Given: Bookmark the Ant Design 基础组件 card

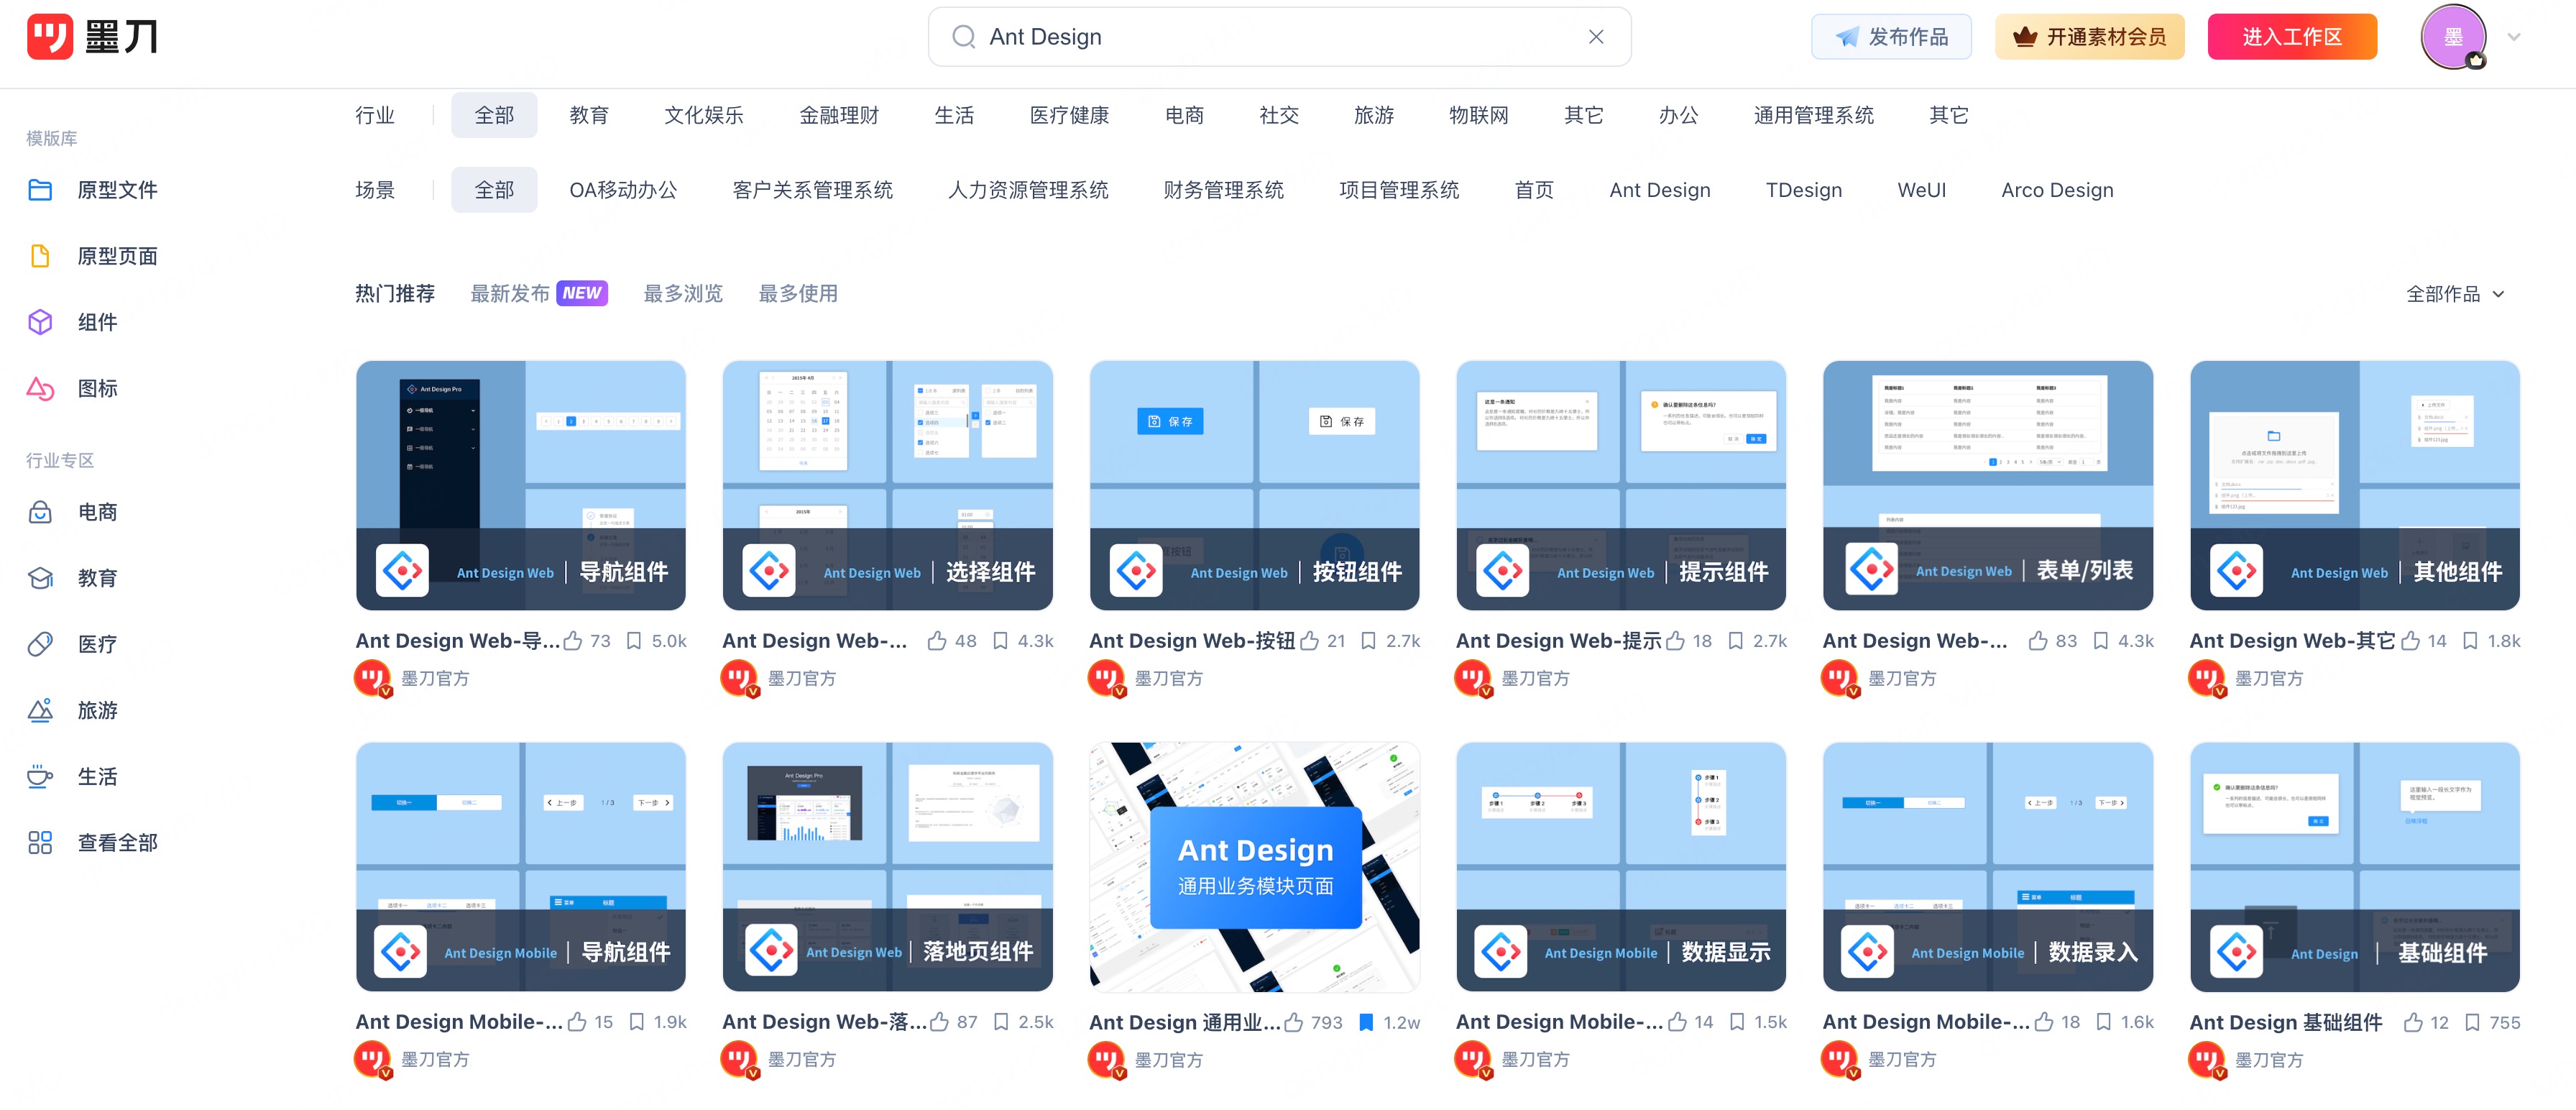Looking at the screenshot, I should point(2472,1022).
